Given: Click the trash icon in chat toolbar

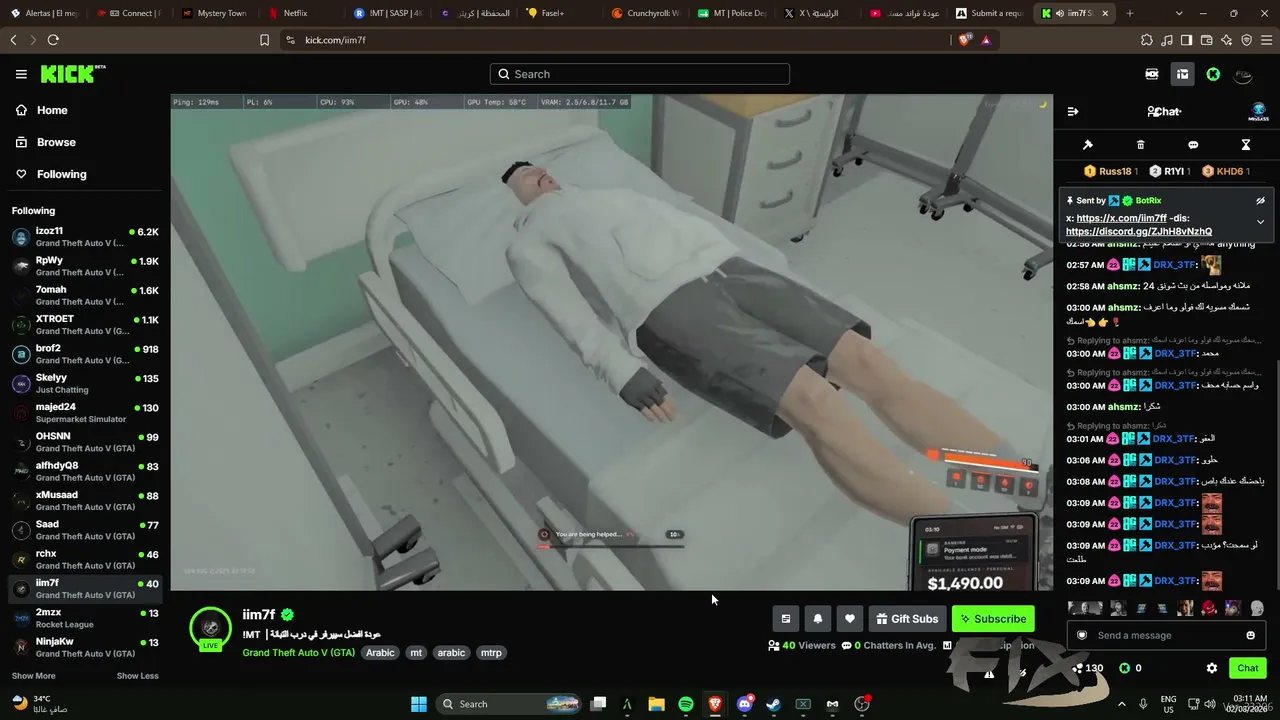Looking at the screenshot, I should point(1140,145).
